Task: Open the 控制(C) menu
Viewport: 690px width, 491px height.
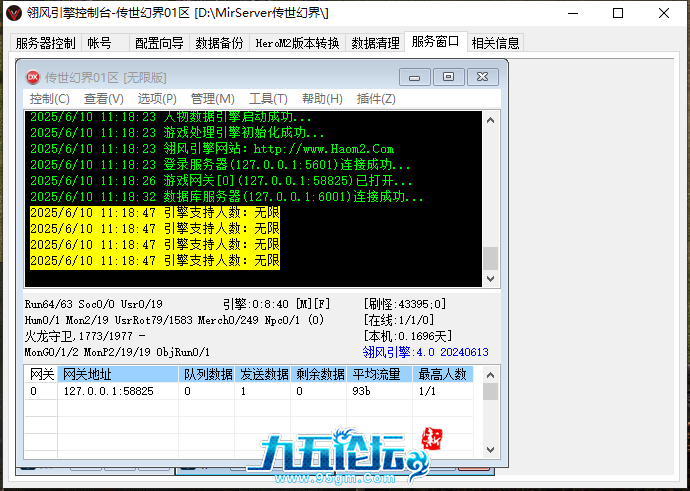Action: (50, 99)
